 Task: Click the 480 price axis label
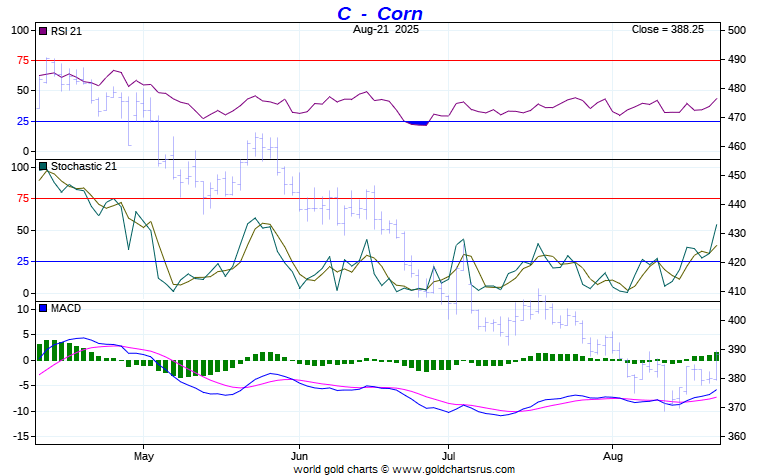(736, 88)
